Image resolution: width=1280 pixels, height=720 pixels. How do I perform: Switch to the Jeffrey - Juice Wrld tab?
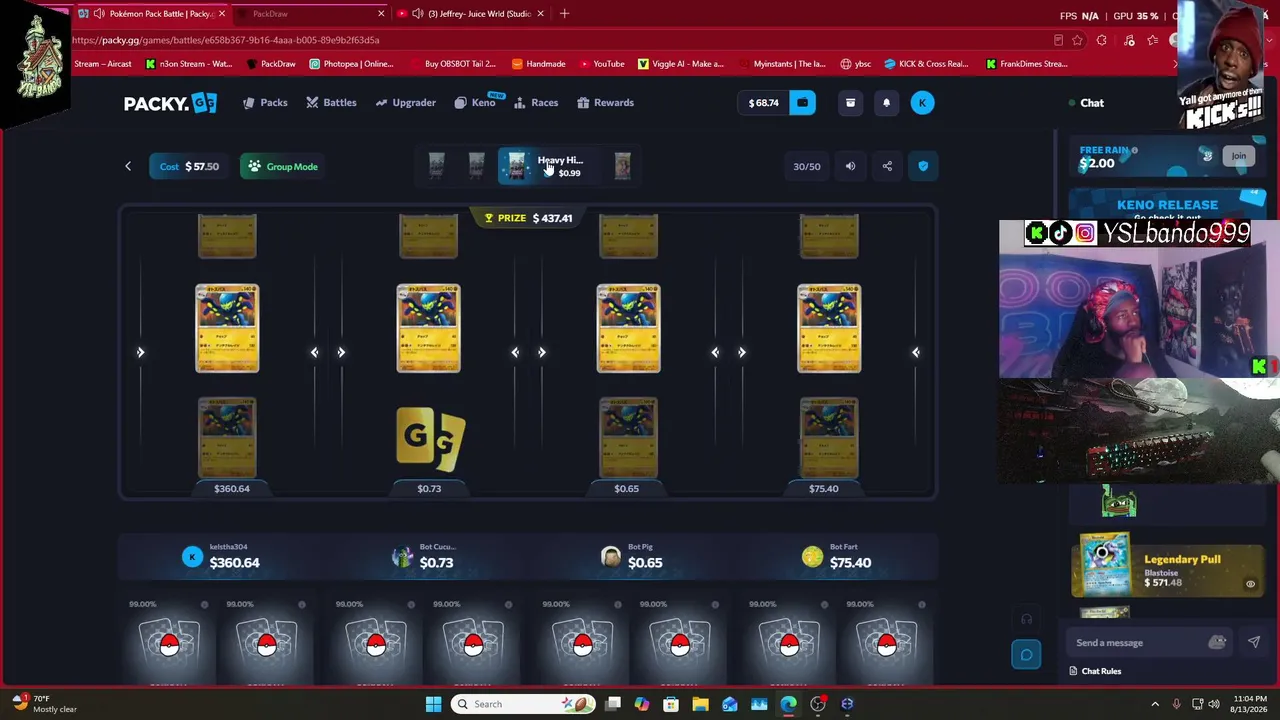coord(470,14)
